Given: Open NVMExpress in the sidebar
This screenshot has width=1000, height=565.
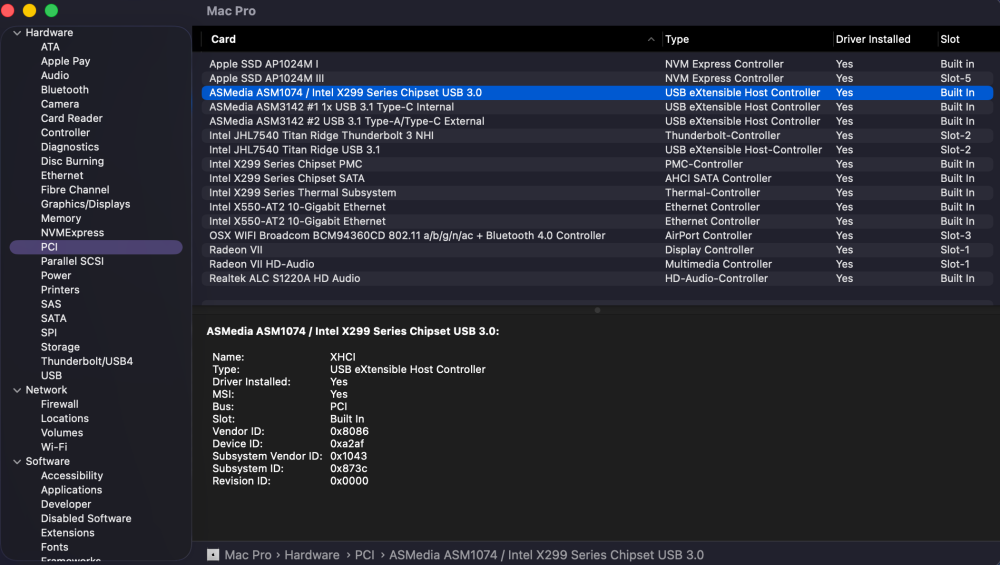Looking at the screenshot, I should [73, 233].
